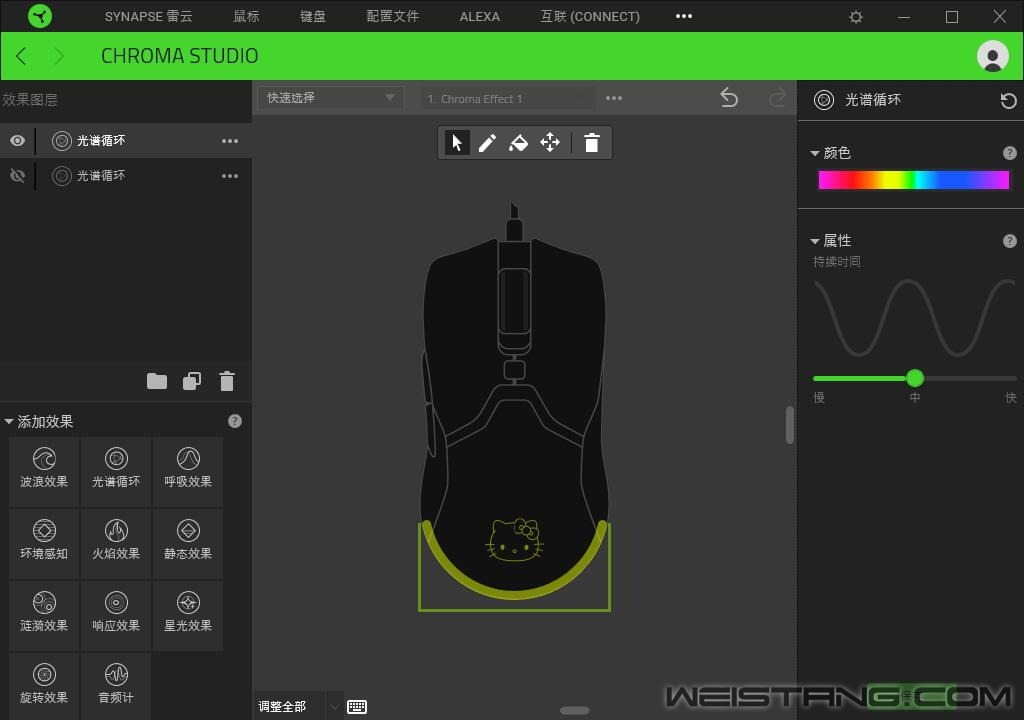Choose the selection pointer tool
1024x720 pixels.
tap(456, 142)
